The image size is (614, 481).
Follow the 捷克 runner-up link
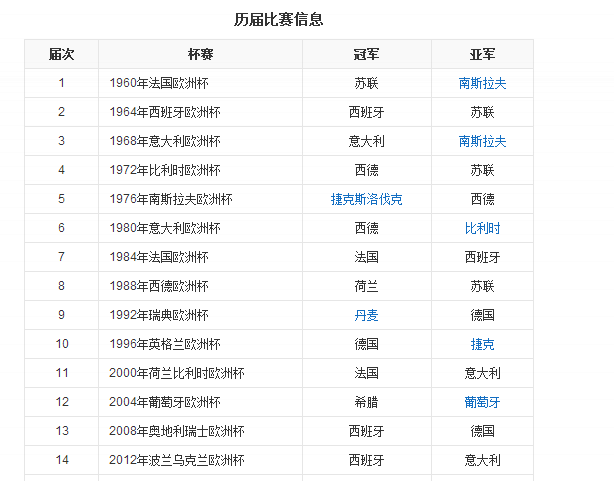(482, 344)
